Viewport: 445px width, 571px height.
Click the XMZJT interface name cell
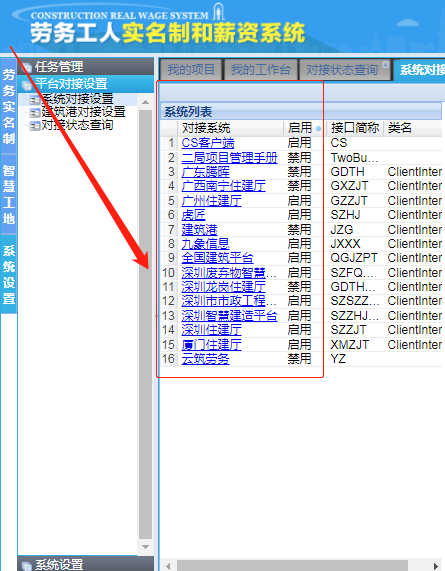[x=350, y=344]
